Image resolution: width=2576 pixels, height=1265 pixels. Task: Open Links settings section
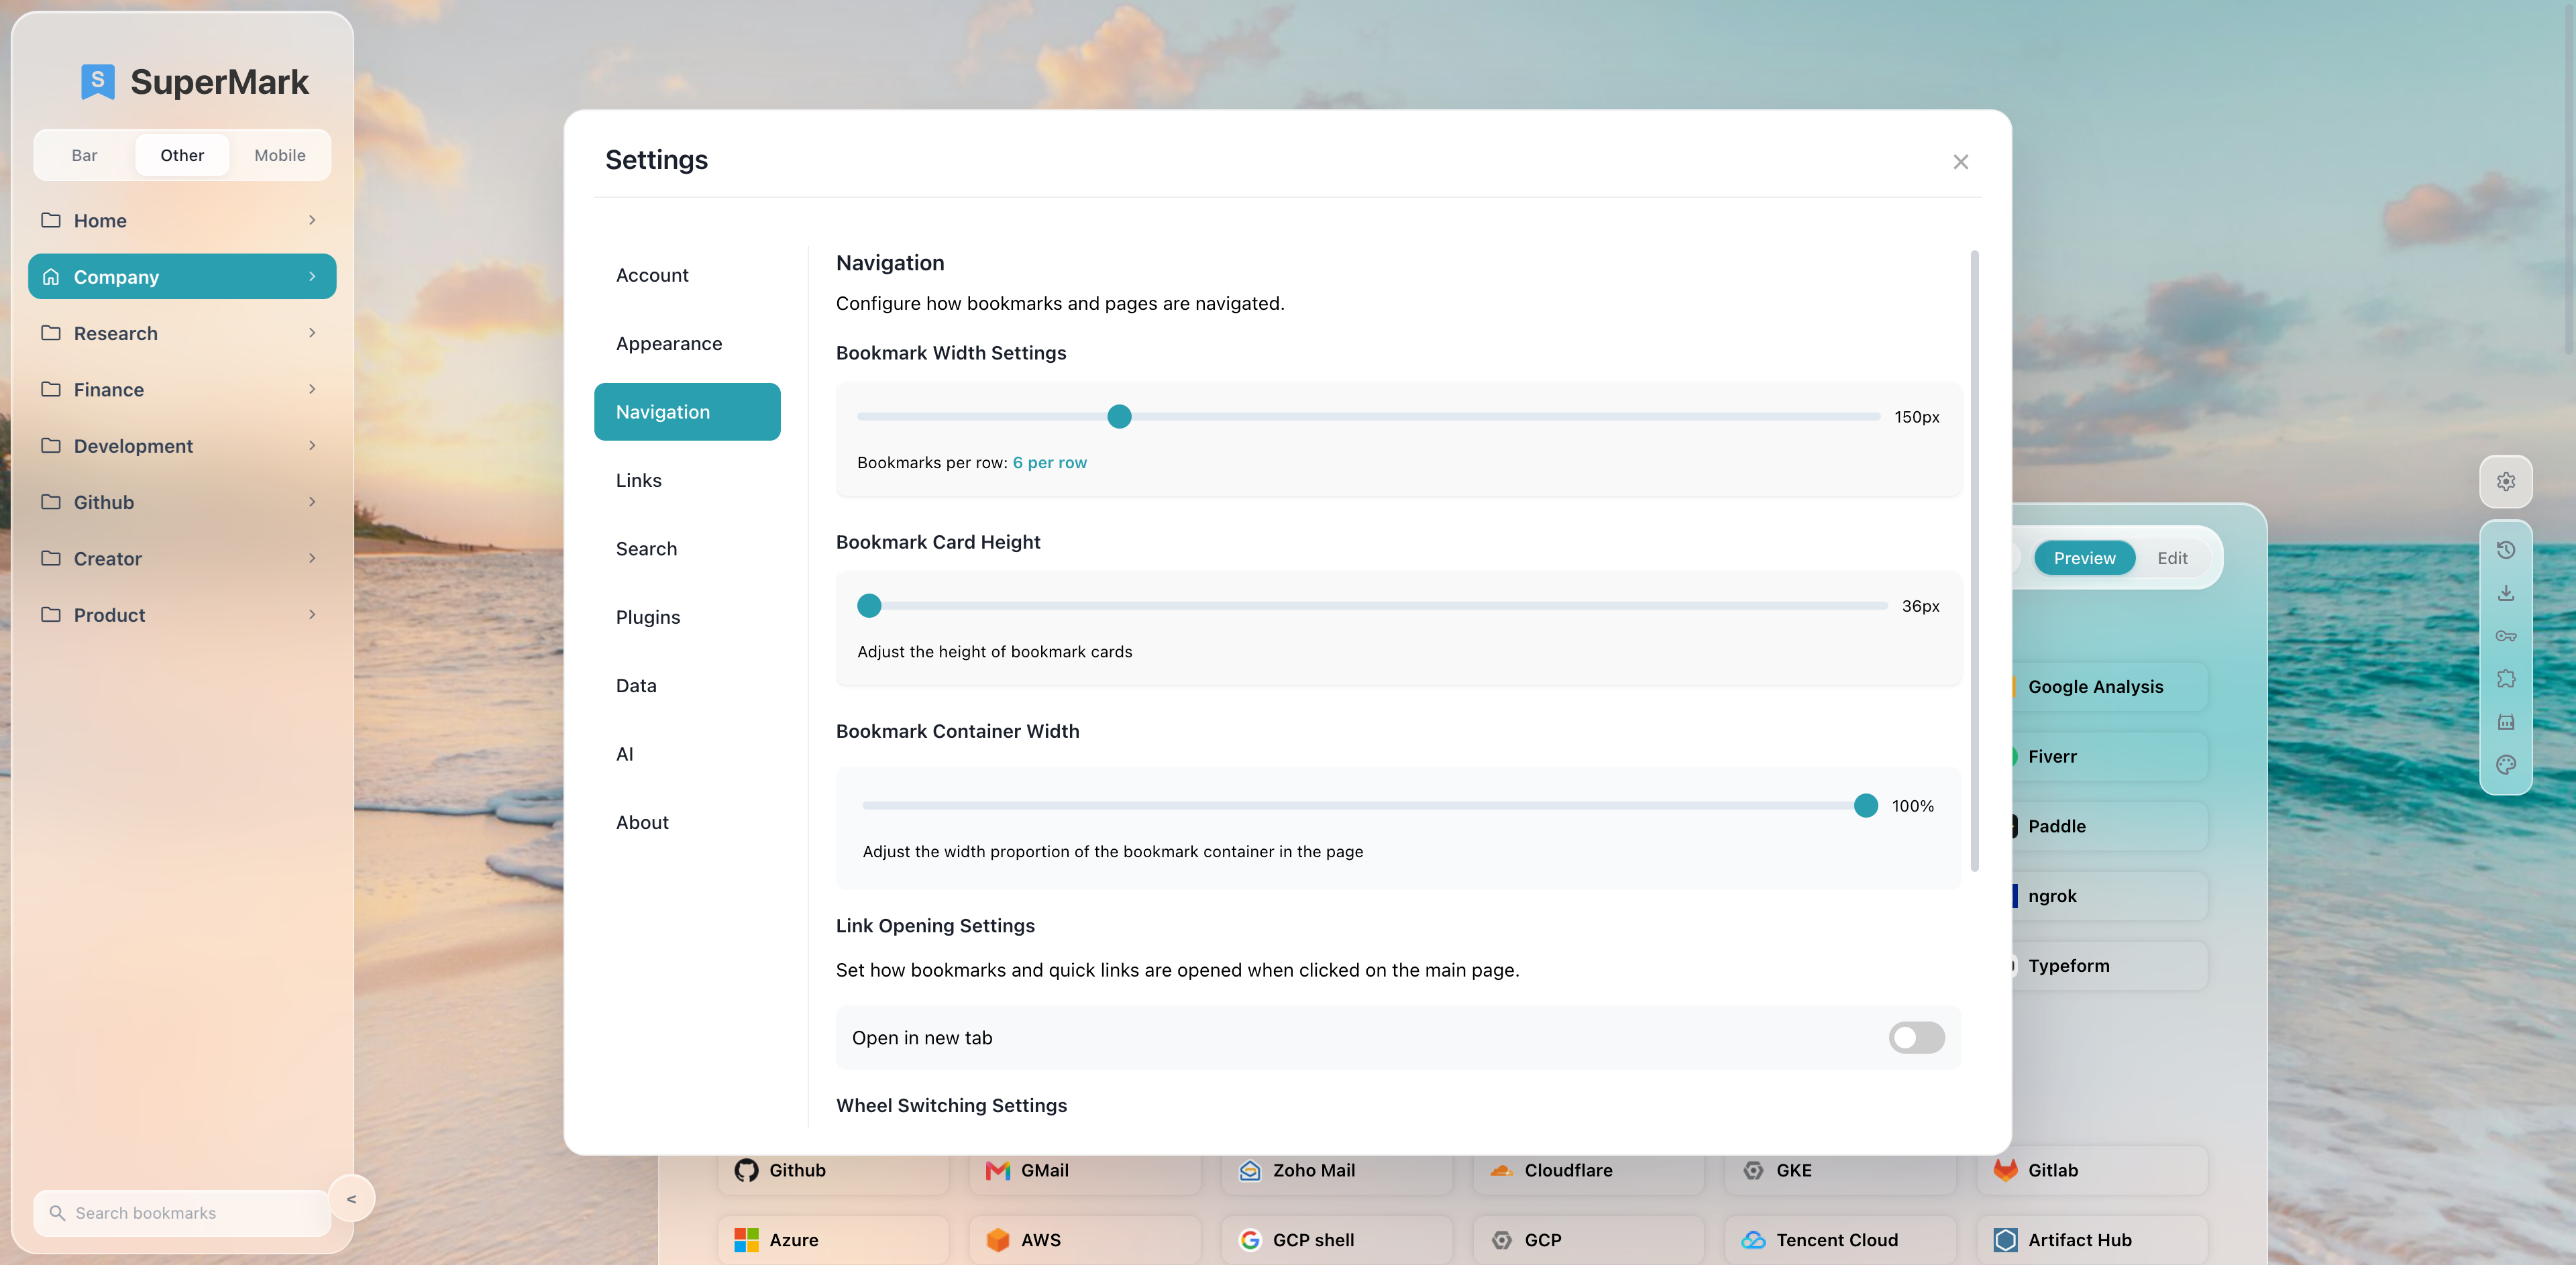tap(687, 480)
